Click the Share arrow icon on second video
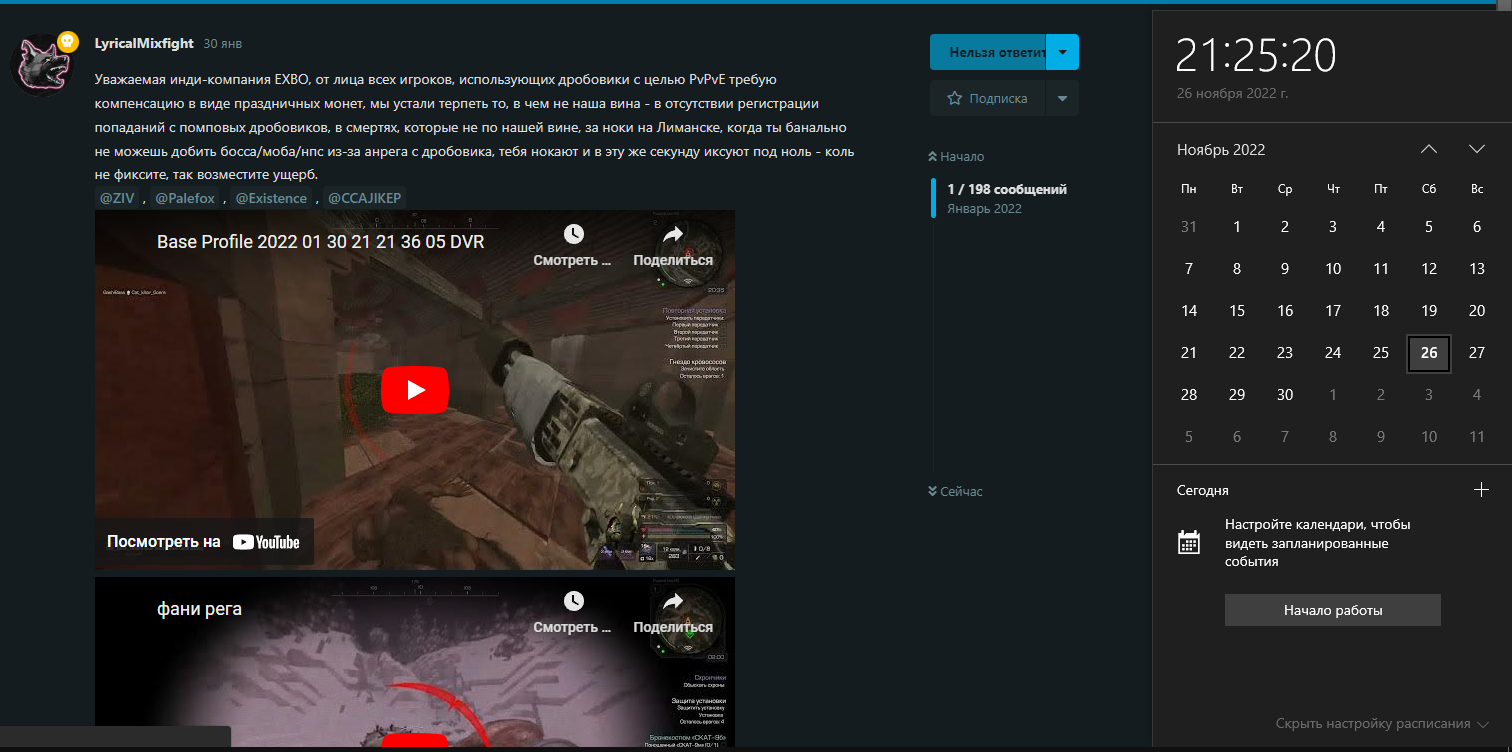This screenshot has width=1512, height=752. [672, 601]
